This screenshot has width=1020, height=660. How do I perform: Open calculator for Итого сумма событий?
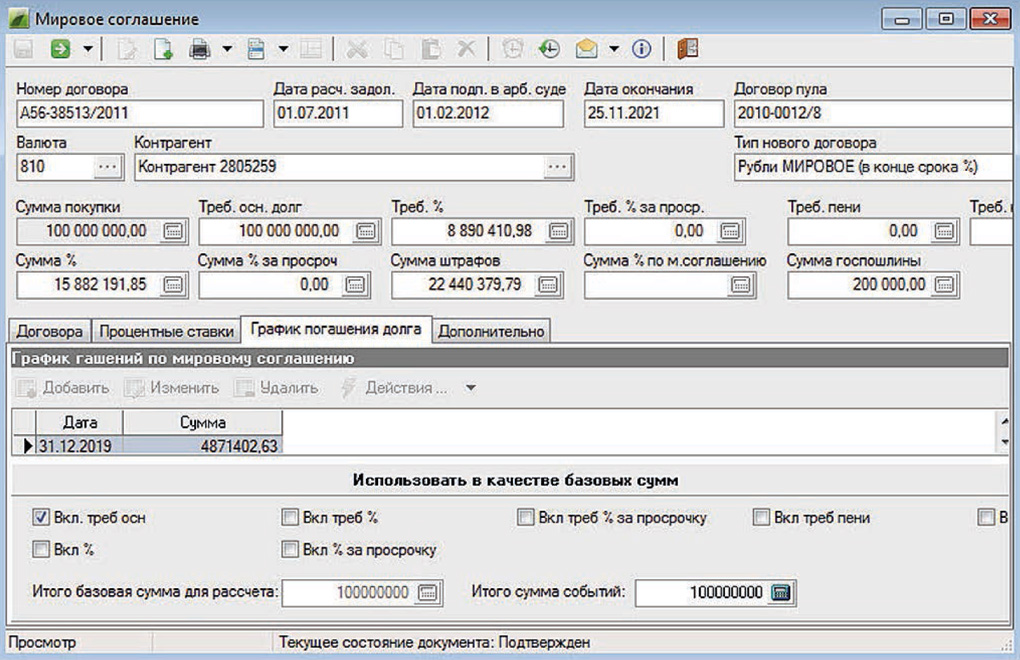point(781,592)
